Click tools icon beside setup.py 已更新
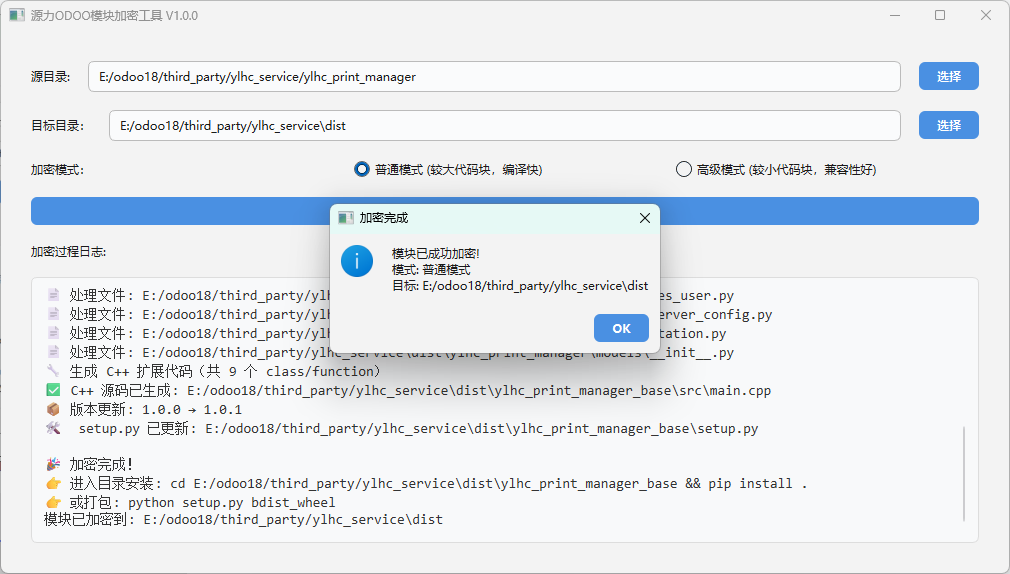1010x574 pixels. click(x=53, y=428)
